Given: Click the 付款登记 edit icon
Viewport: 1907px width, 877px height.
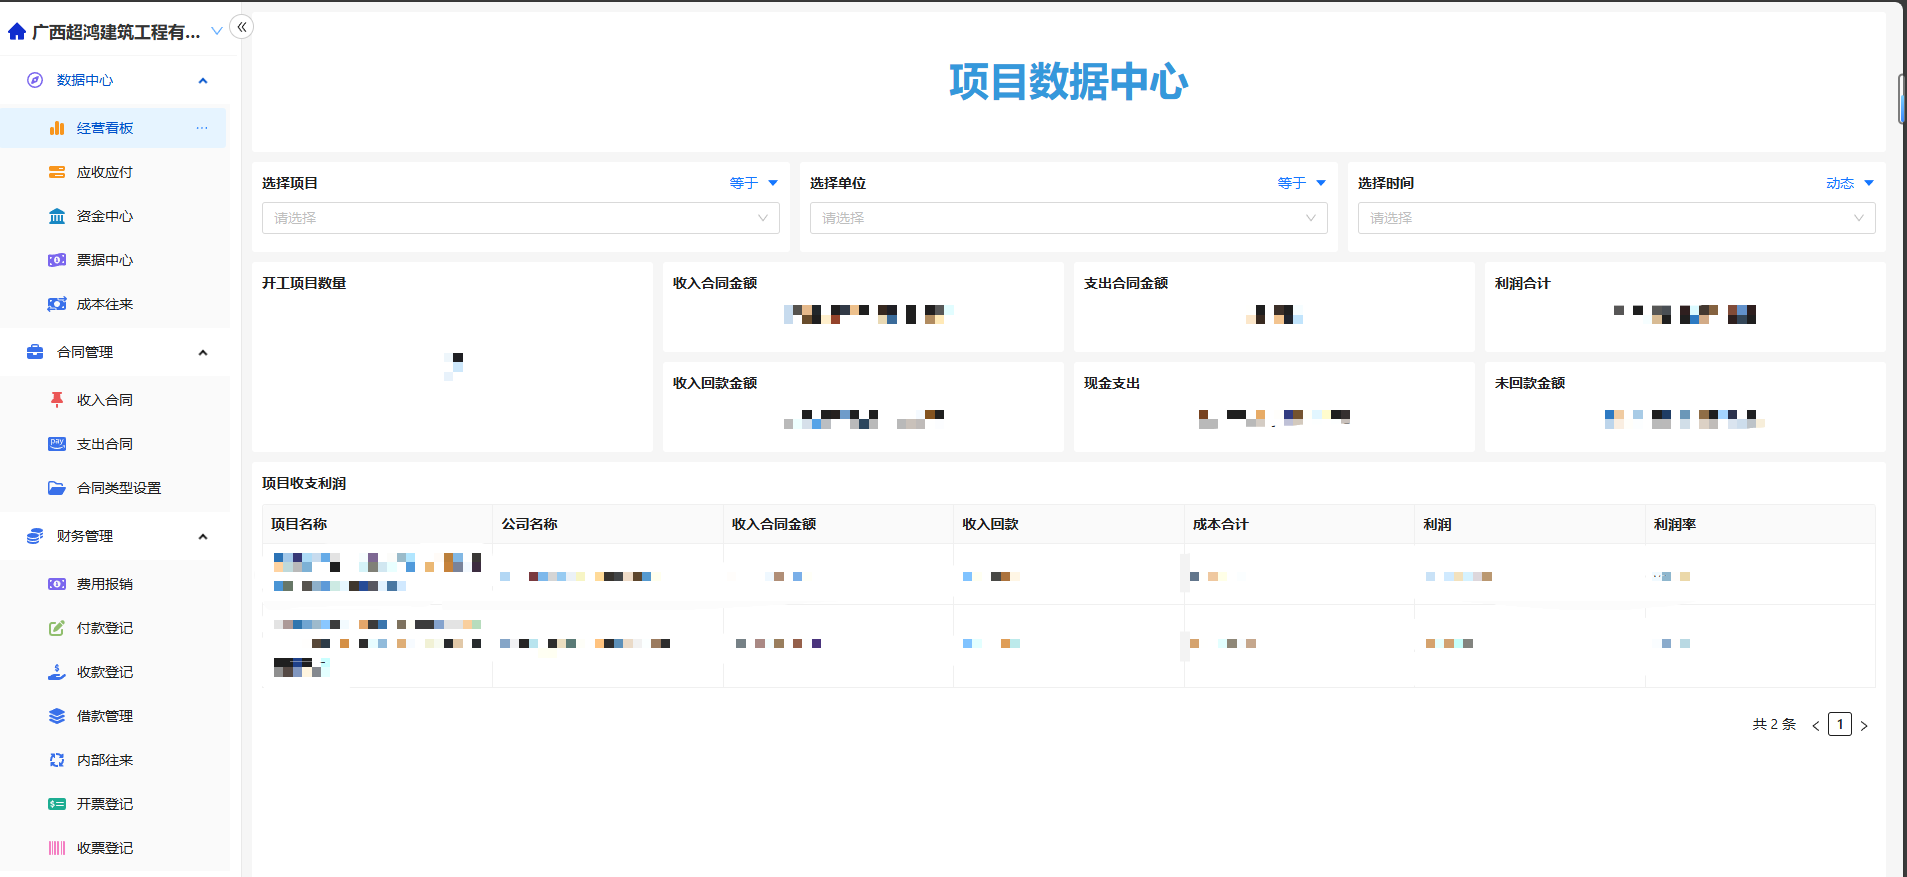Looking at the screenshot, I should (x=57, y=628).
